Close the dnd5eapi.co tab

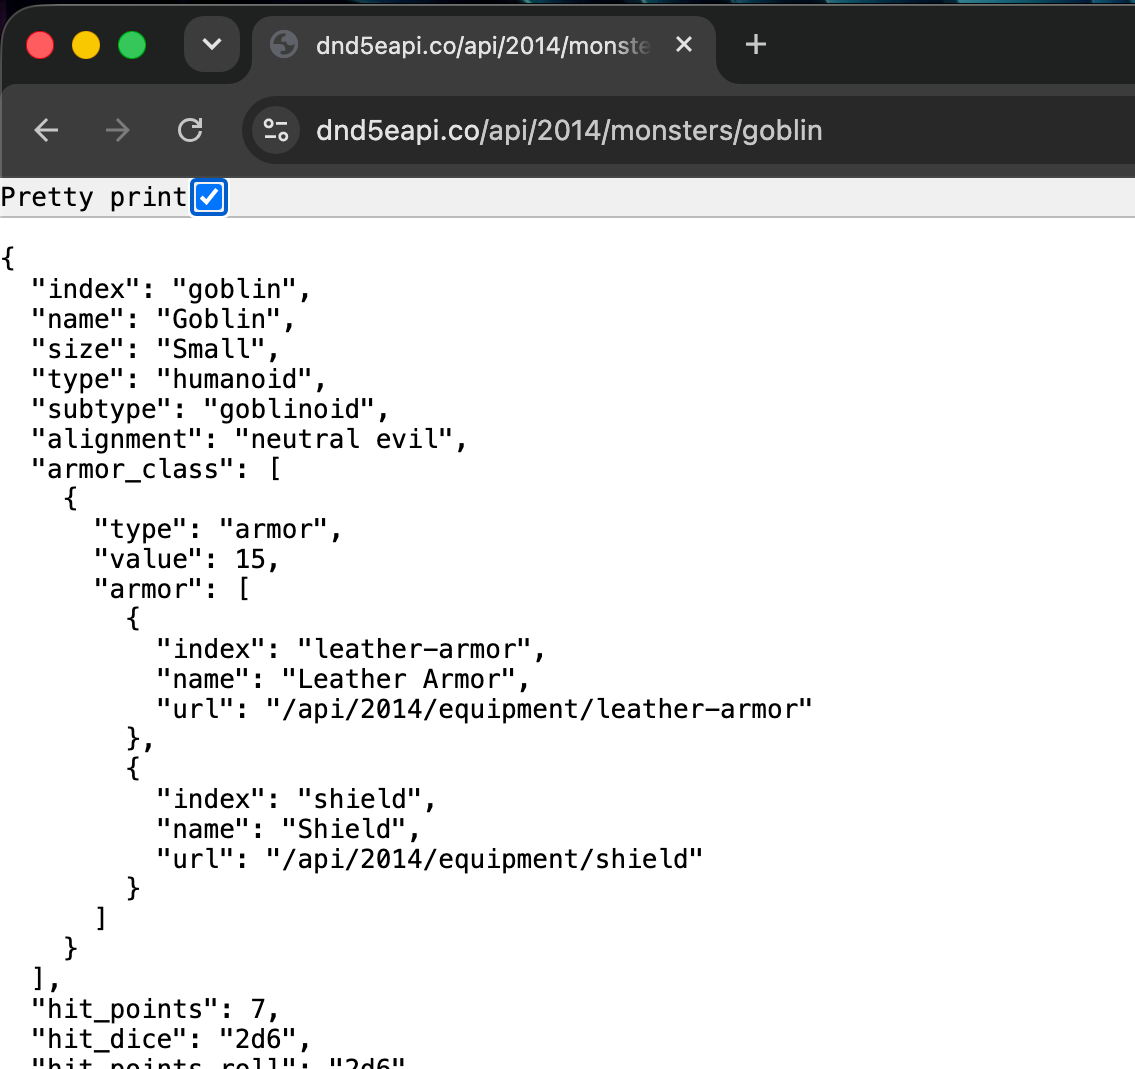pos(684,45)
